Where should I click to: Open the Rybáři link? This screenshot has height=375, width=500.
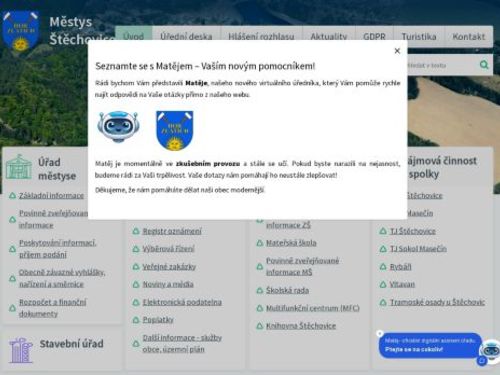tap(400, 267)
